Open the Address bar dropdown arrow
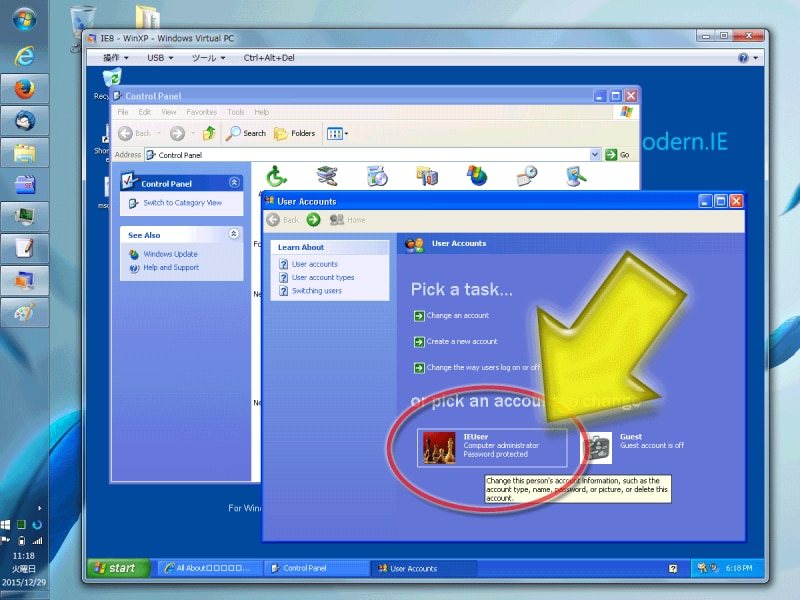This screenshot has height=600, width=800. pos(596,155)
